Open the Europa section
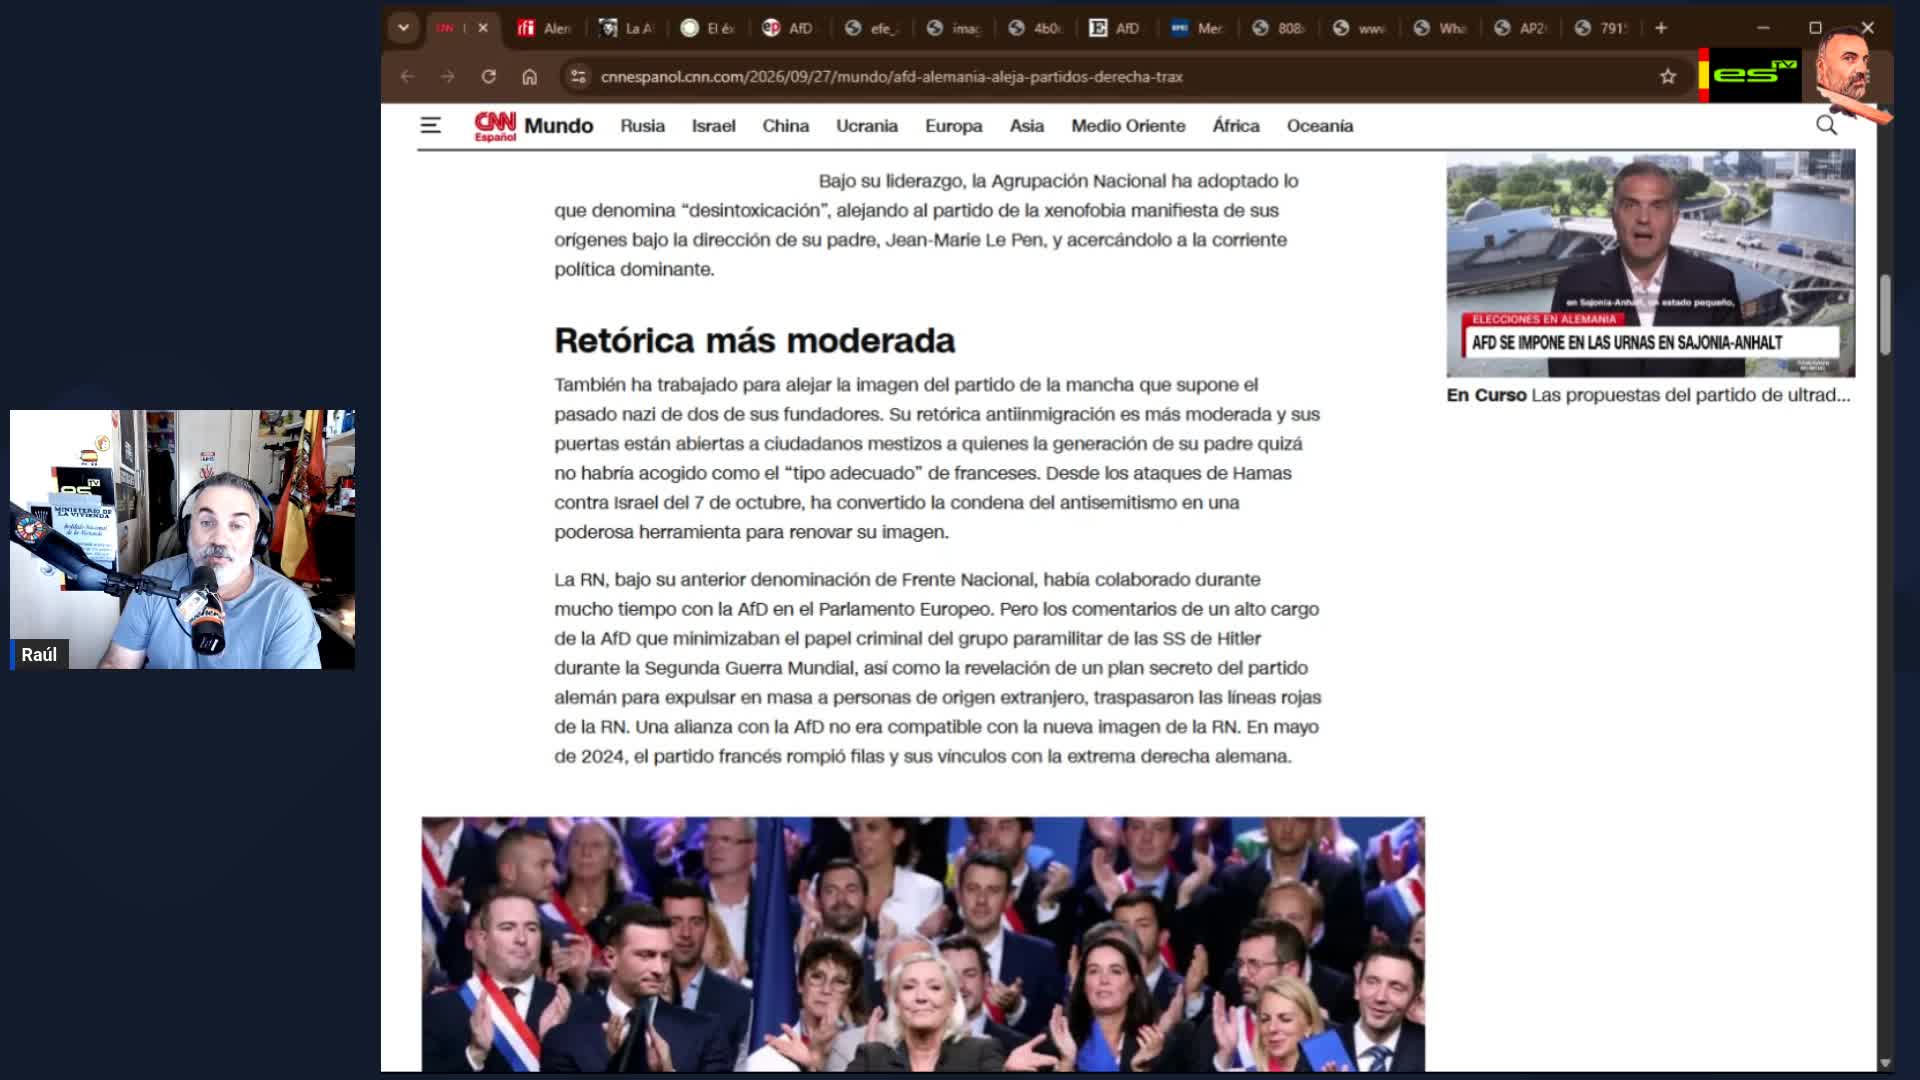 pos(953,126)
